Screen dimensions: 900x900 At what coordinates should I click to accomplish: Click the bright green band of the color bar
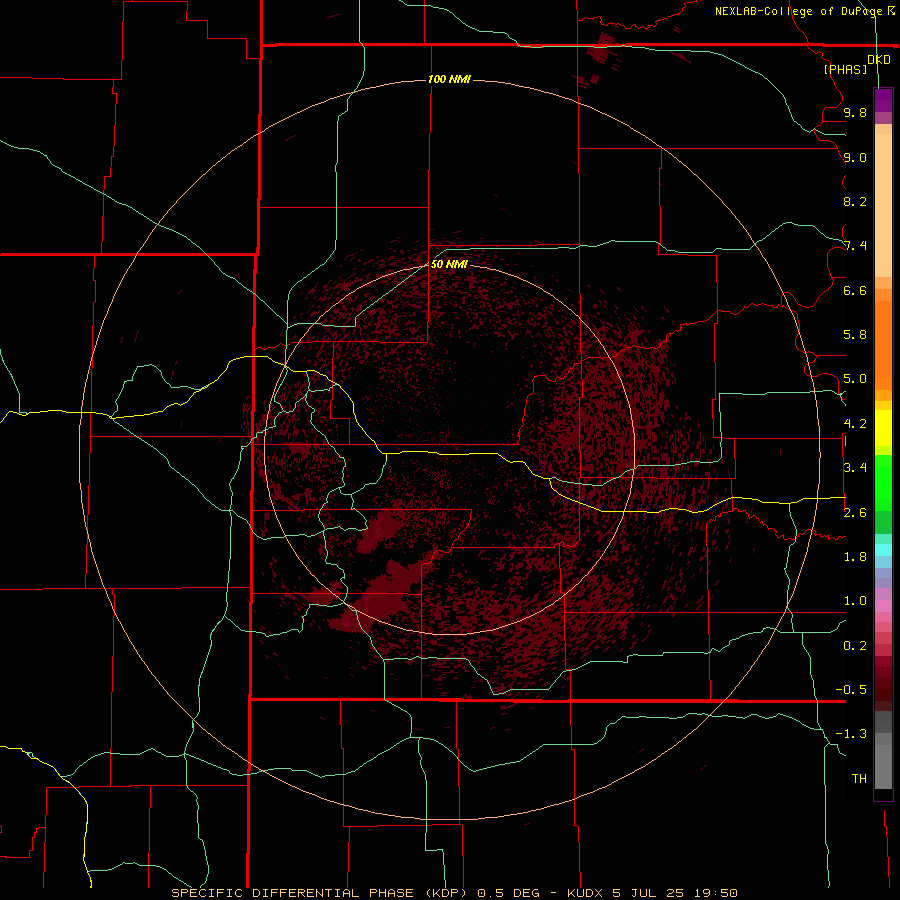pos(883,482)
